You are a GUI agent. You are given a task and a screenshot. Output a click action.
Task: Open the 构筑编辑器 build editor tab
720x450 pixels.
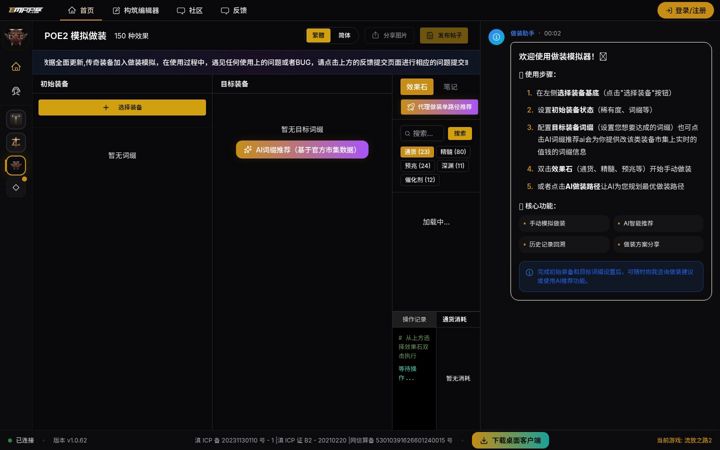[x=136, y=10]
